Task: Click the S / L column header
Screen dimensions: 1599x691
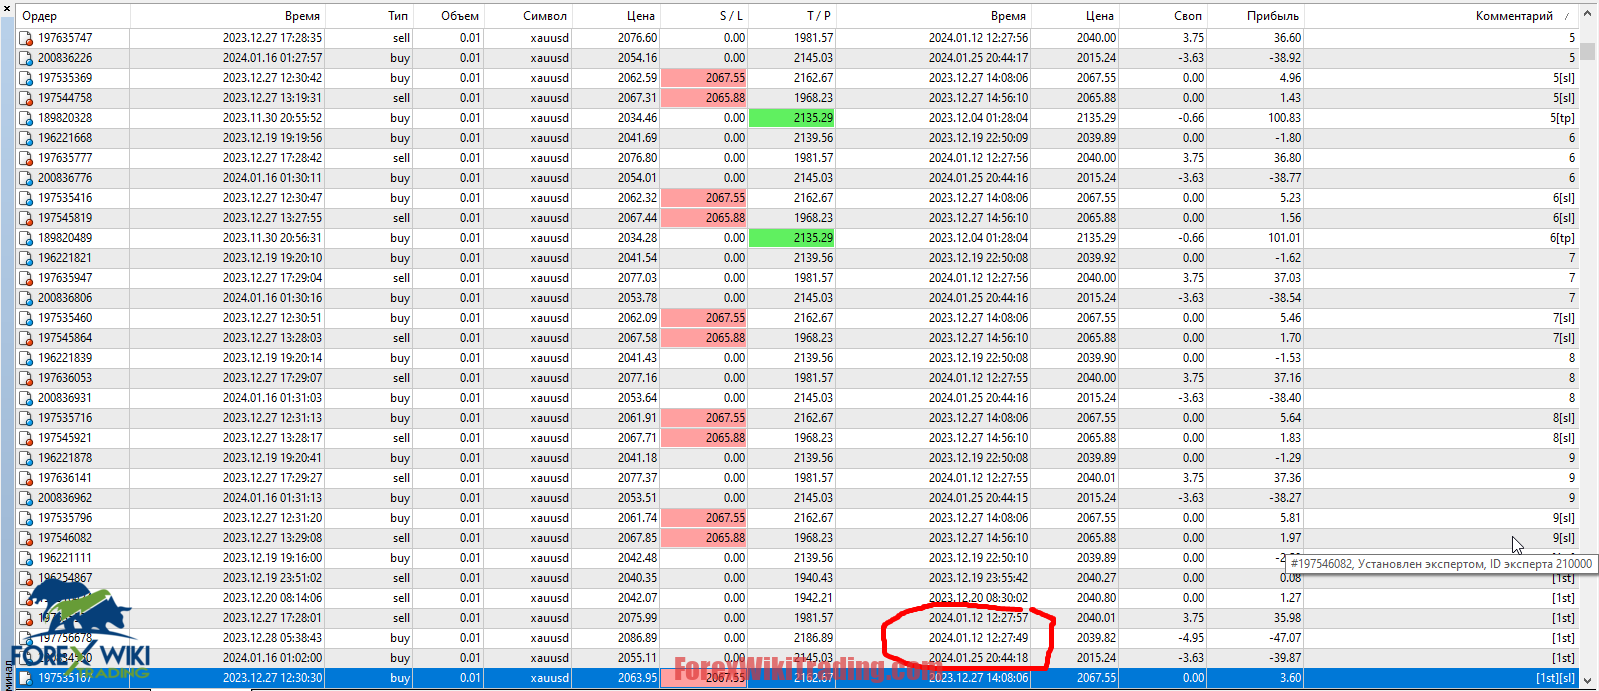Action: 704,16
